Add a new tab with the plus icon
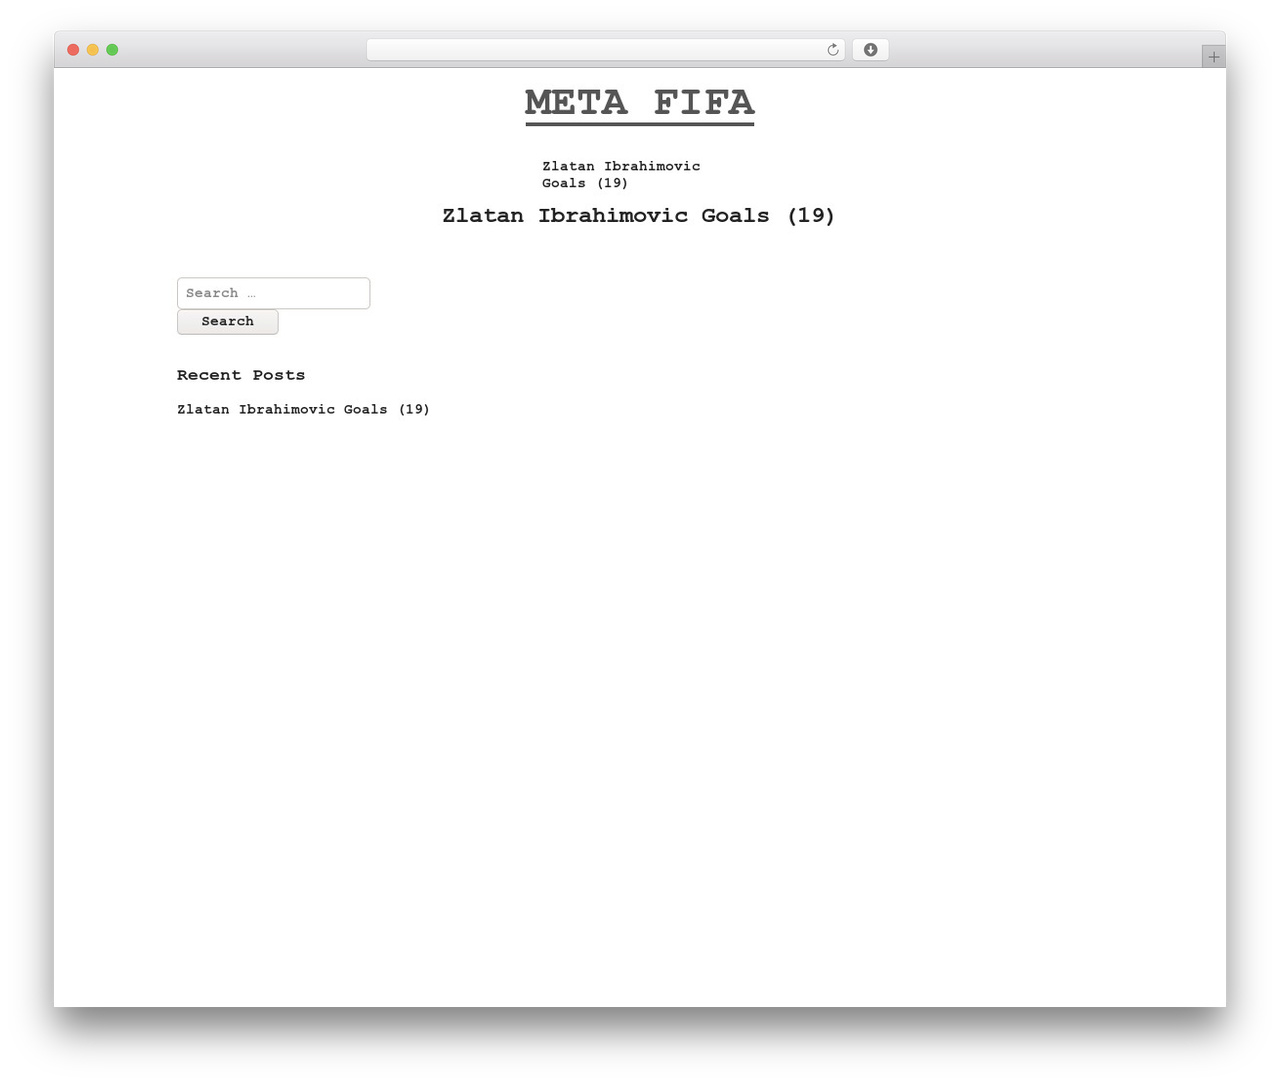Viewport: 1280px width, 1084px height. click(1213, 57)
